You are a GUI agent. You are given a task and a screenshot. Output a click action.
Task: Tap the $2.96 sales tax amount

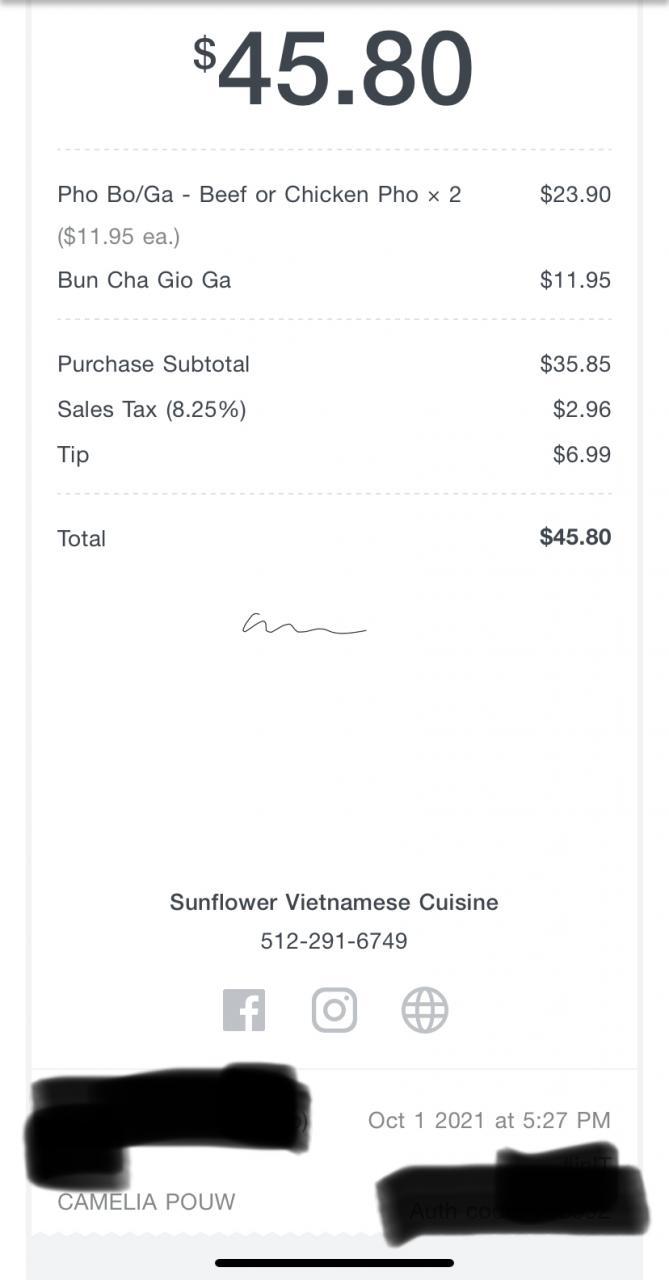click(581, 409)
